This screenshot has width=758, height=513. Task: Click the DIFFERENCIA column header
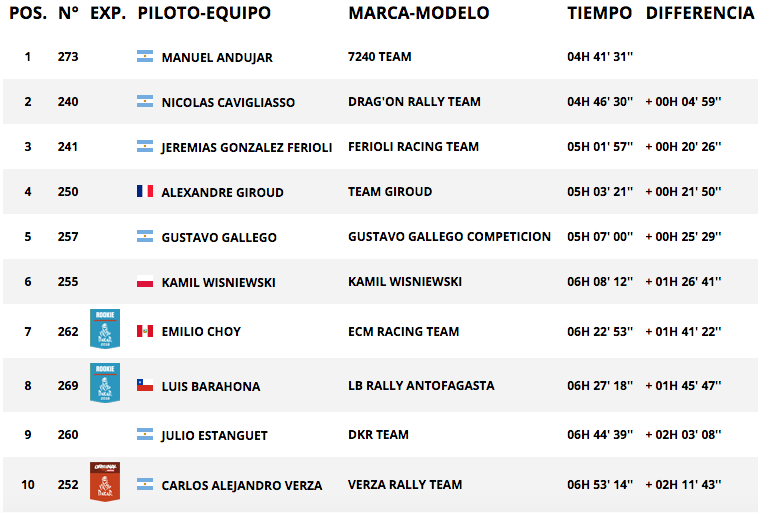pos(700,13)
